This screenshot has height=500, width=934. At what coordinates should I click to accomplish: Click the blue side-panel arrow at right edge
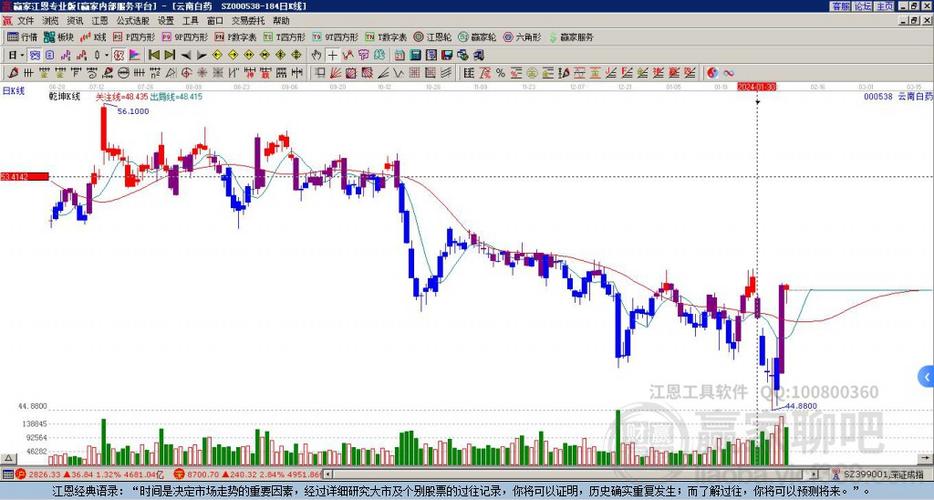click(x=925, y=377)
